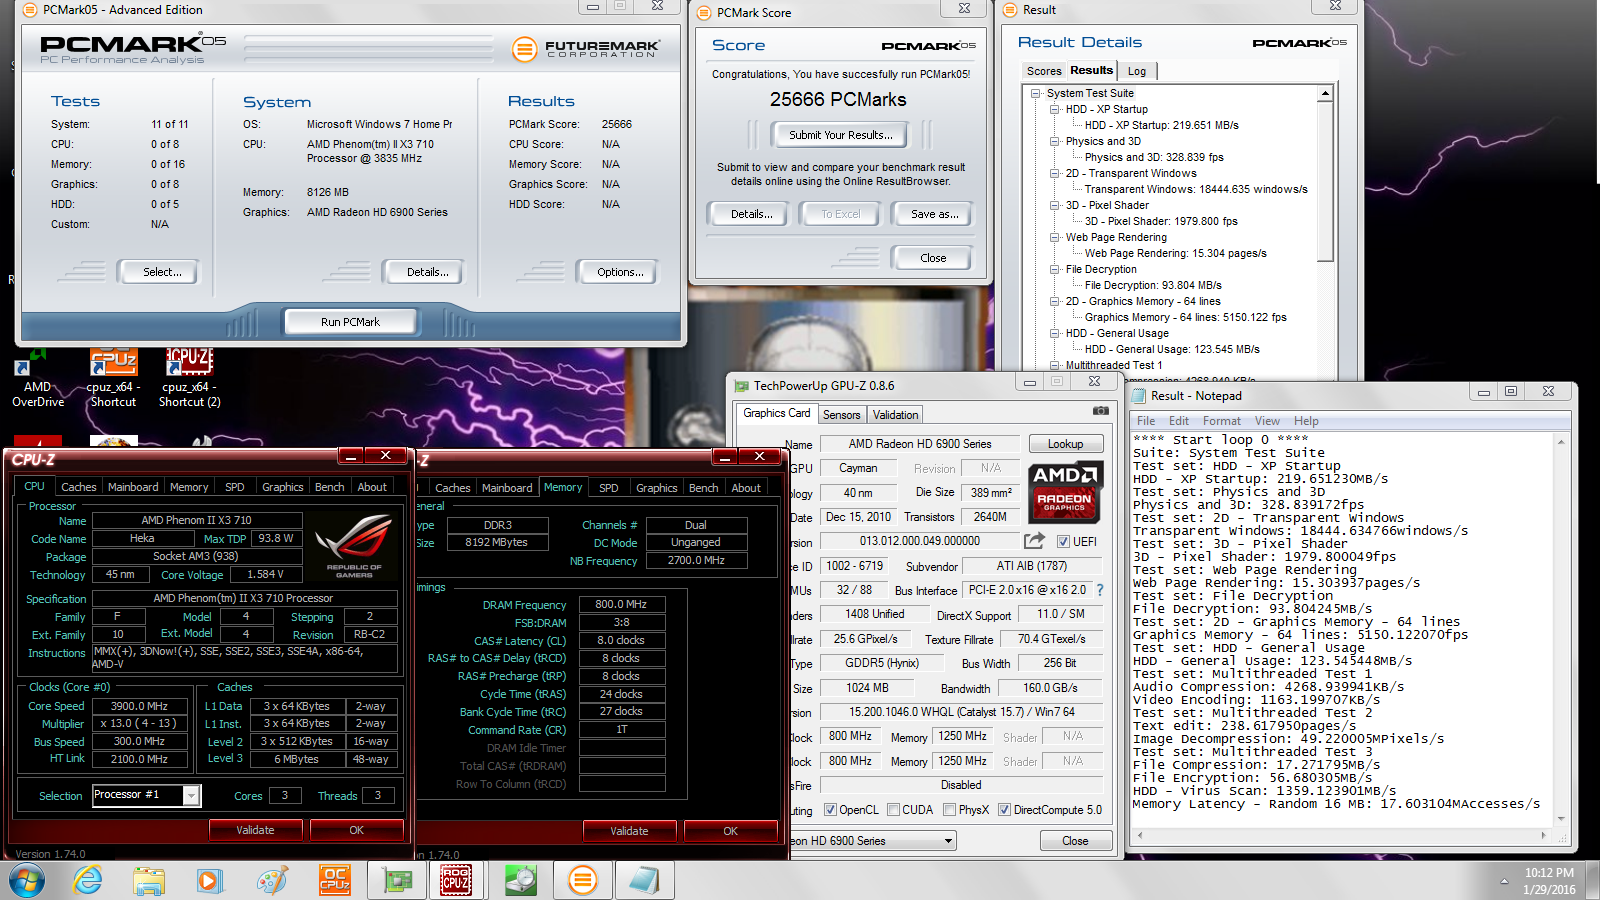Open the Sensors tab in GPU-Z
Viewport: 1600px width, 900px height.
click(841, 415)
